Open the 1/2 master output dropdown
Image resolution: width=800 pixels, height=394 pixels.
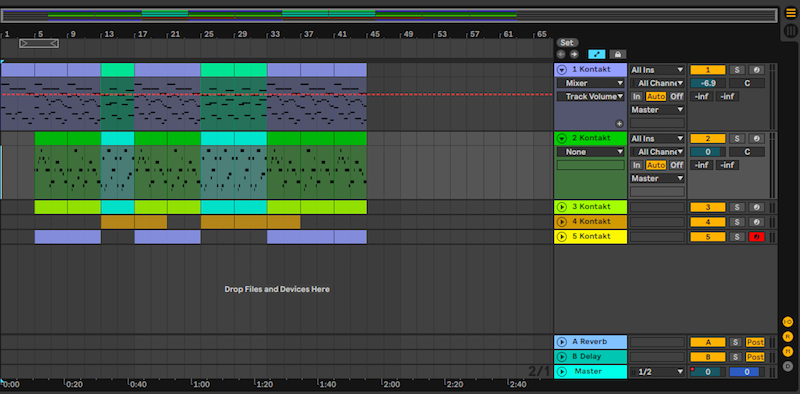coord(657,372)
